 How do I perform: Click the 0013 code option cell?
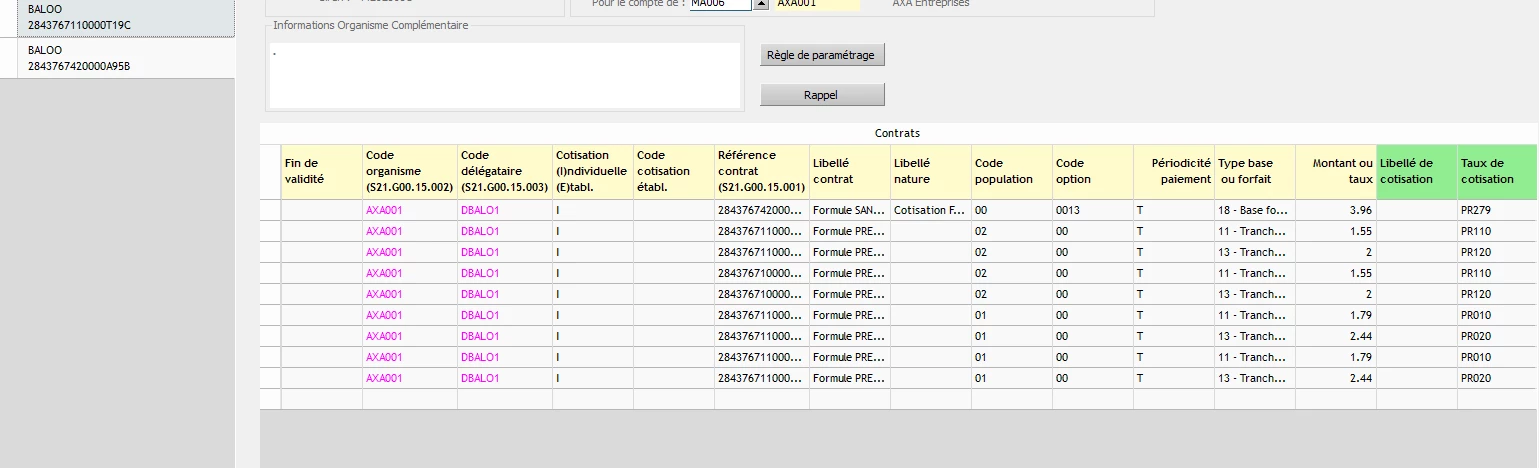(x=1093, y=210)
